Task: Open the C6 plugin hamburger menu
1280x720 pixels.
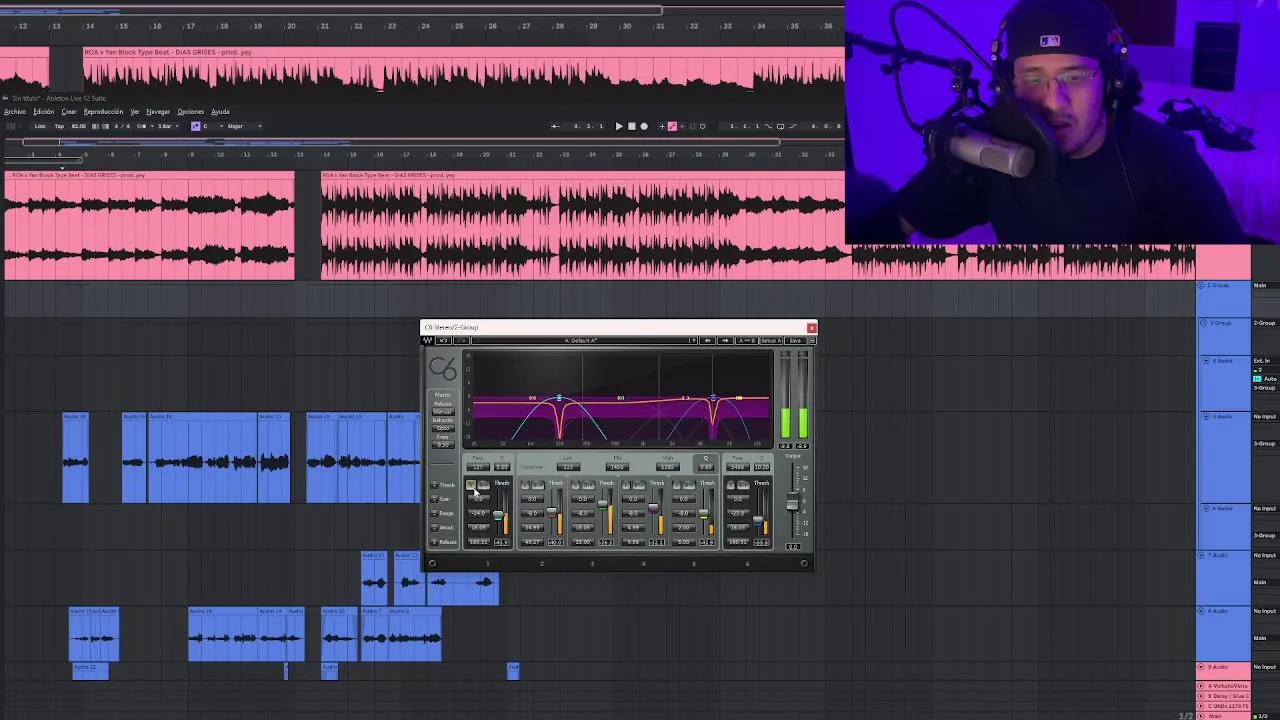Action: [x=812, y=341]
